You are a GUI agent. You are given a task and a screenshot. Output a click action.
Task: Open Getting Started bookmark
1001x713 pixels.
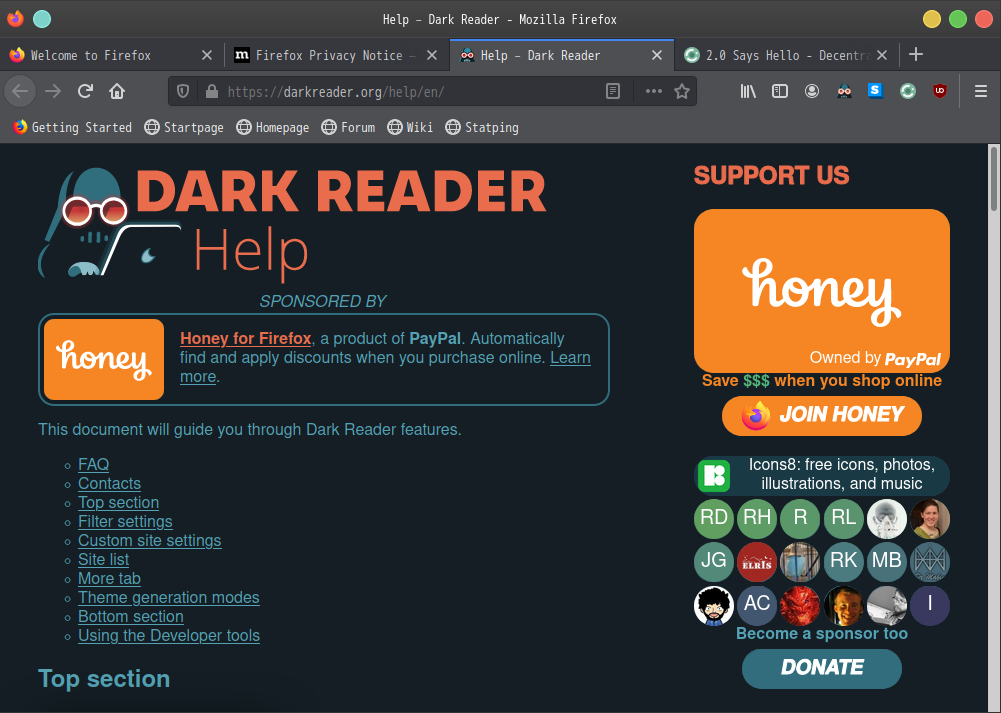tap(73, 127)
